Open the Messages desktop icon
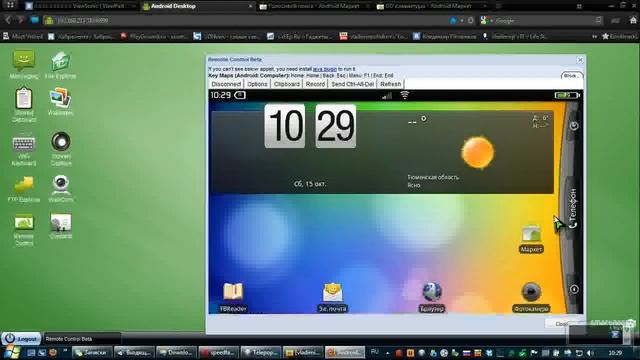 tap(24, 64)
